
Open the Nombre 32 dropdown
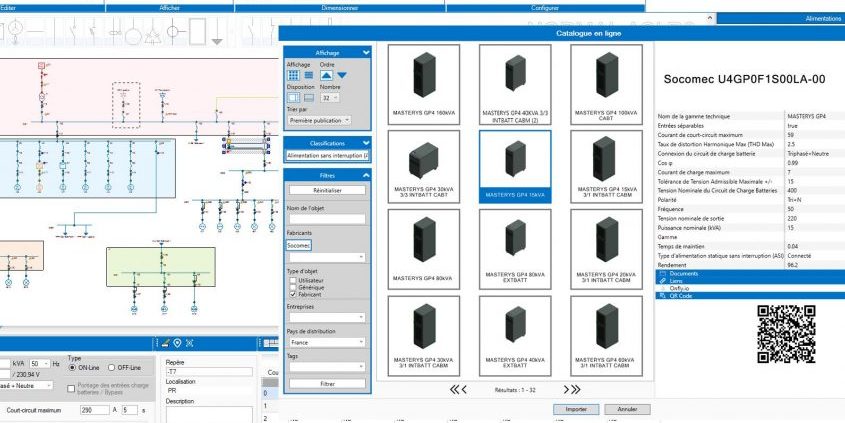[330, 98]
